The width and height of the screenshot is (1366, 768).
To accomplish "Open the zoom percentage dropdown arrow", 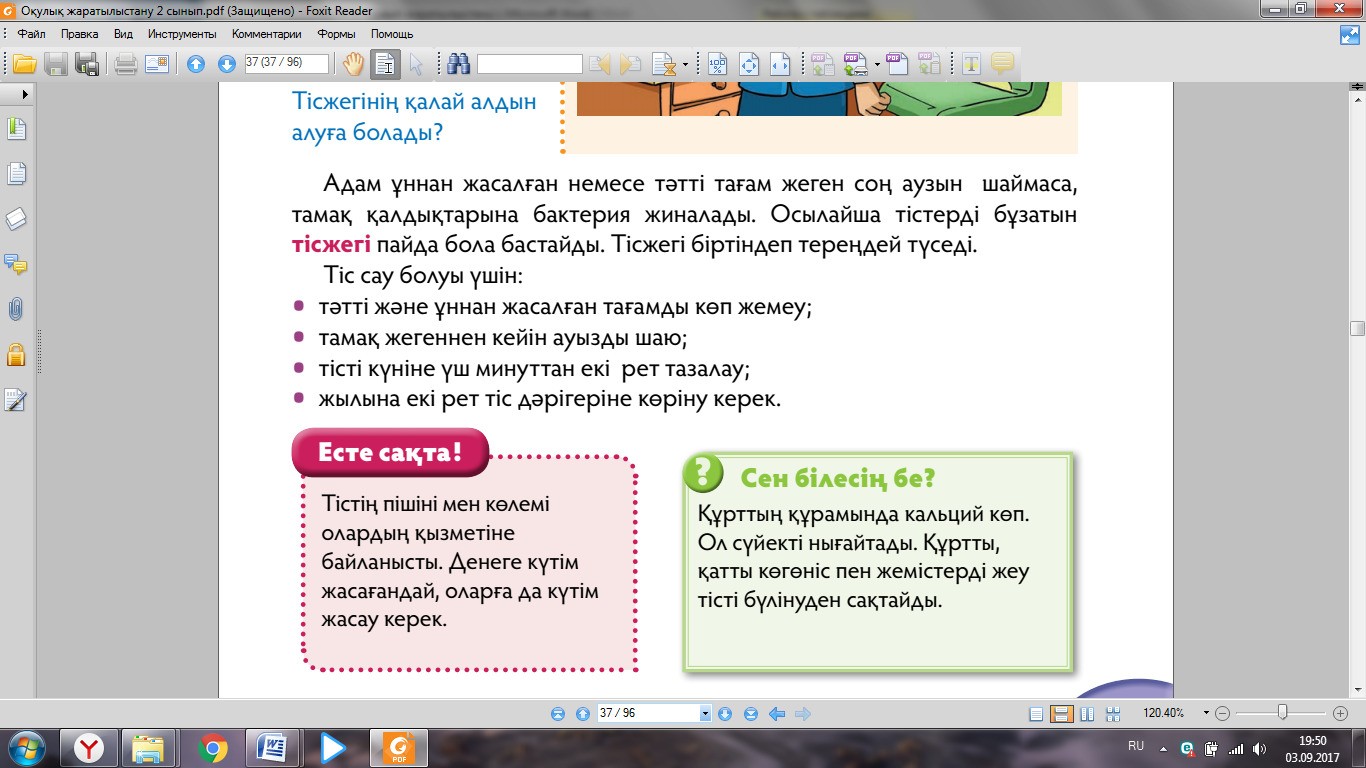I will point(1207,714).
